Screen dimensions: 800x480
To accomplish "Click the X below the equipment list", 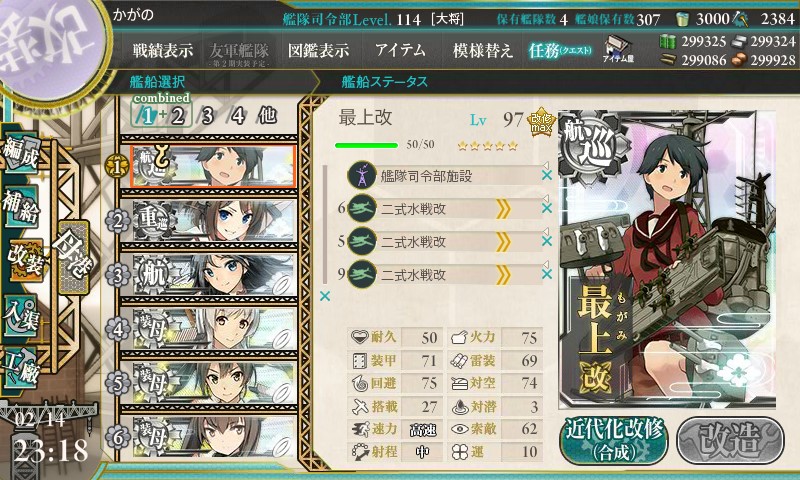I will [x=324, y=296].
